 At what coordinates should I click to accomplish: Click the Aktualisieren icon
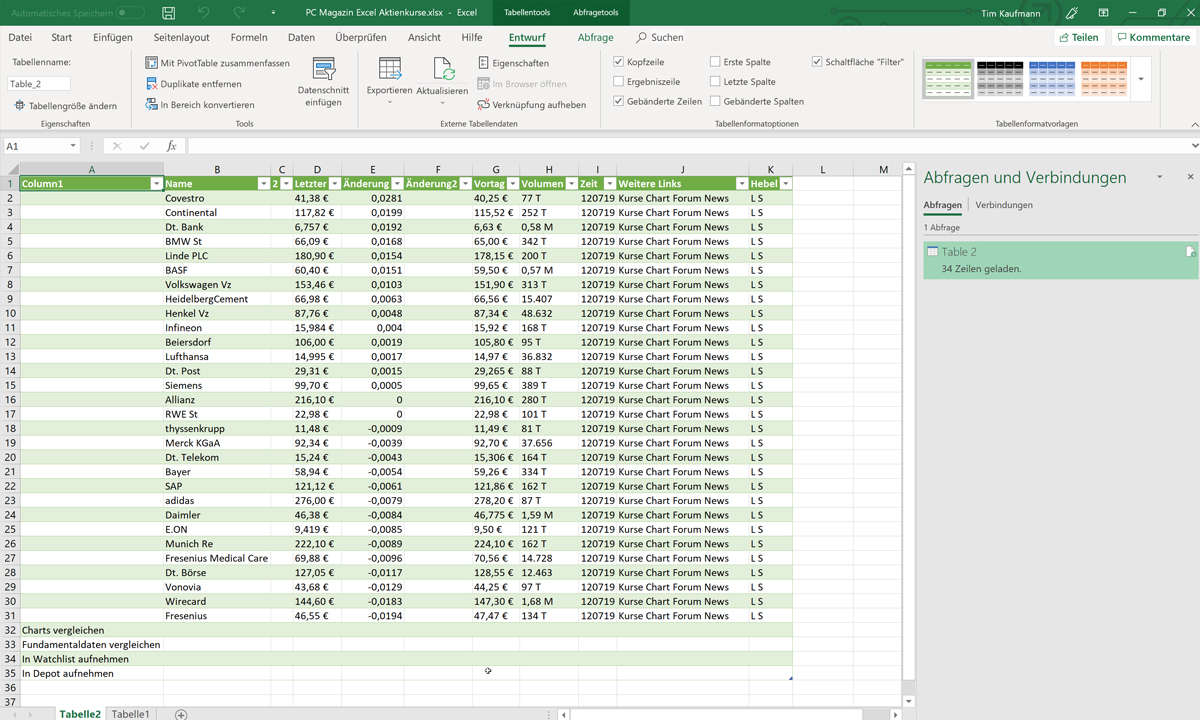point(443,69)
